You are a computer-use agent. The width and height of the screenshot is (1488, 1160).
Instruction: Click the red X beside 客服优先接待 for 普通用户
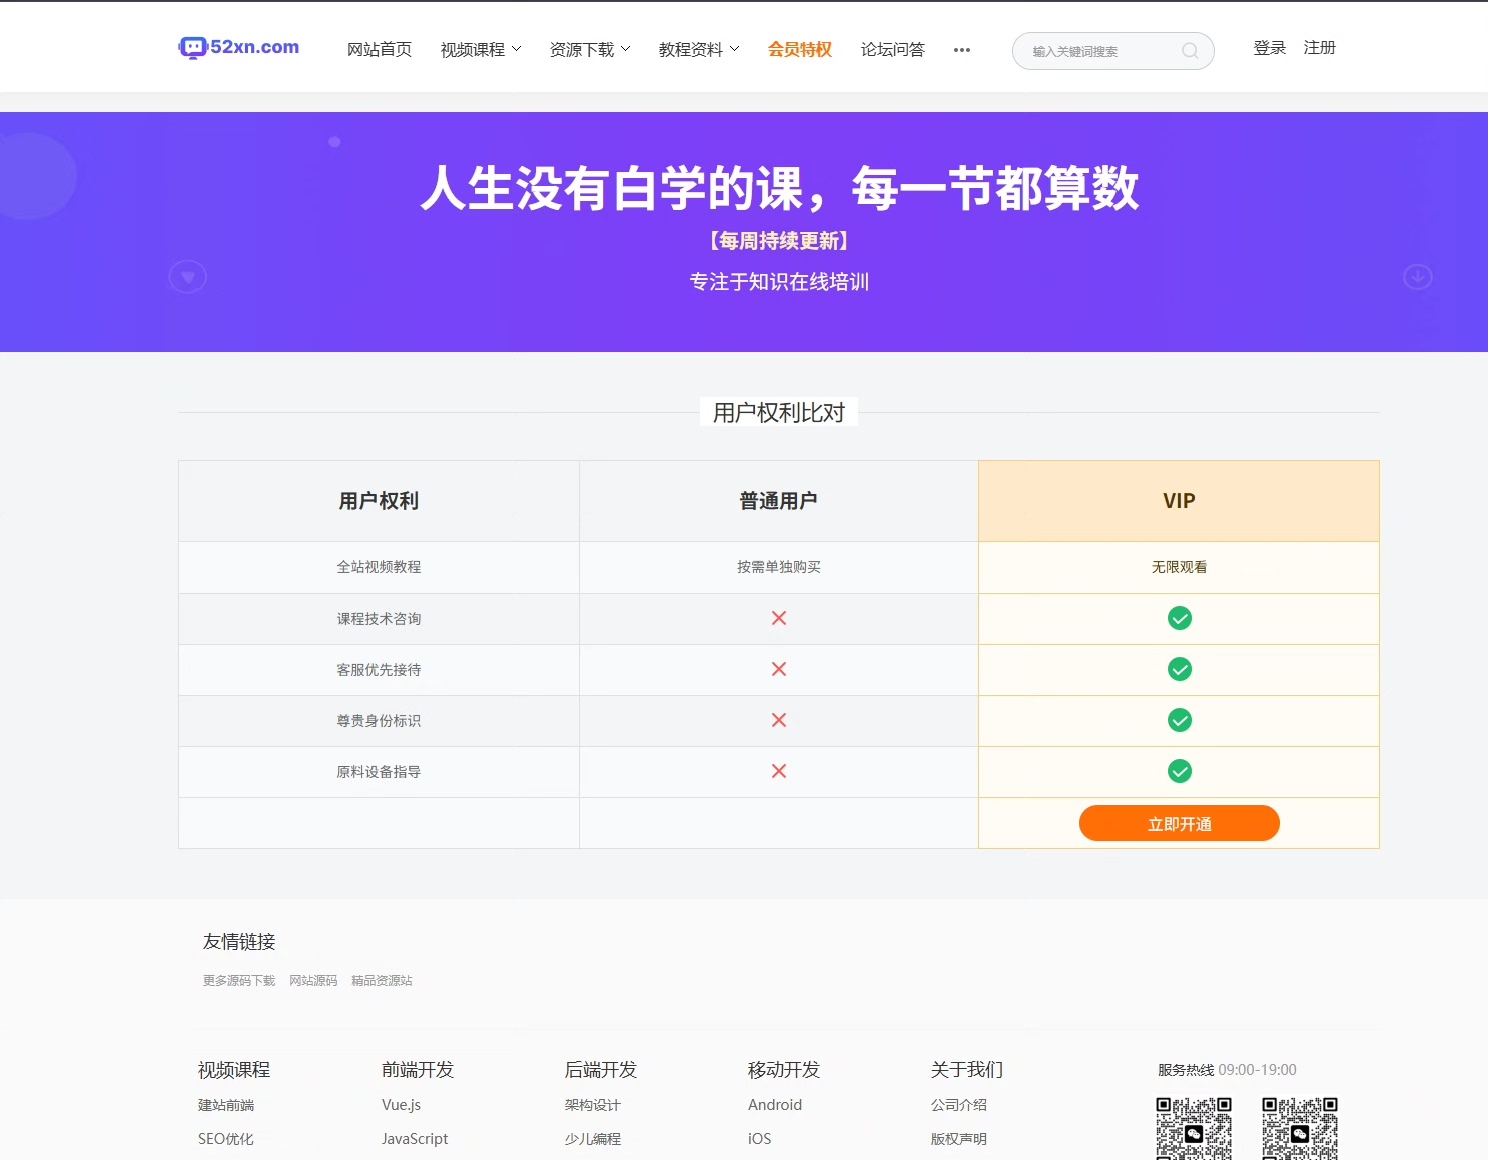[779, 669]
